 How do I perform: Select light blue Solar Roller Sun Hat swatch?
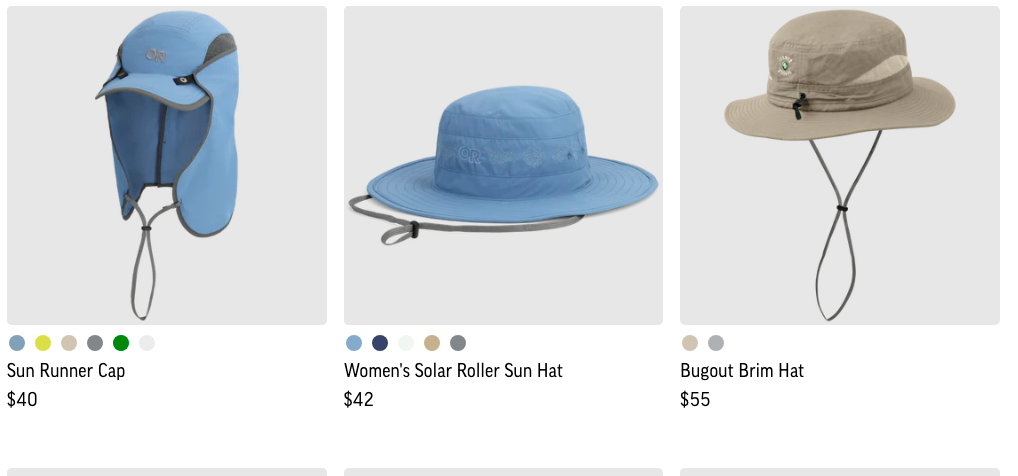(354, 343)
